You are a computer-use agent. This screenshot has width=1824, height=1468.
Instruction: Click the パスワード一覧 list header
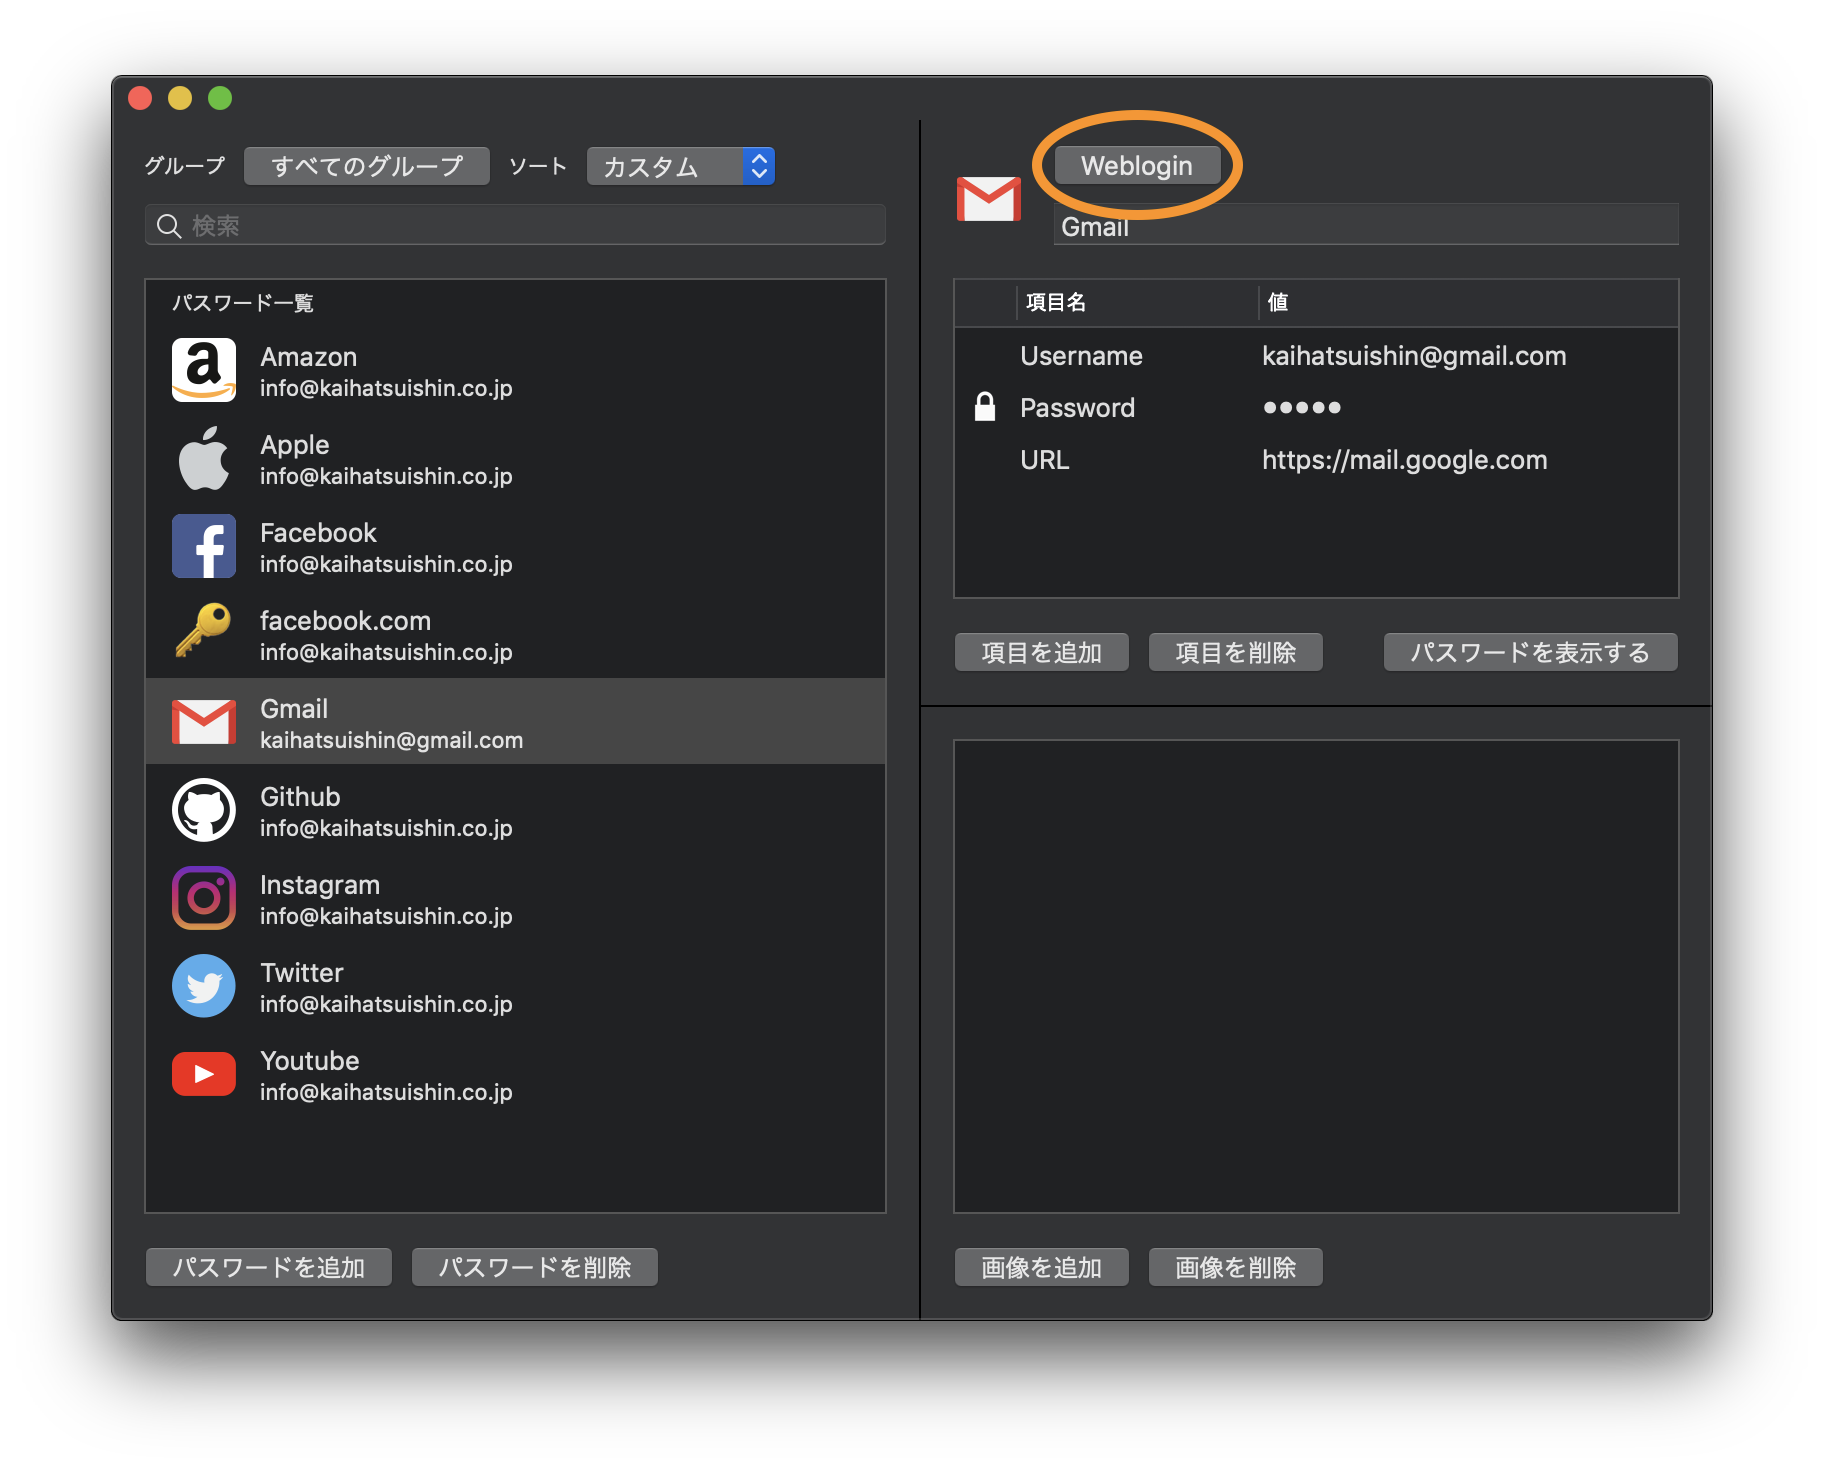click(243, 303)
